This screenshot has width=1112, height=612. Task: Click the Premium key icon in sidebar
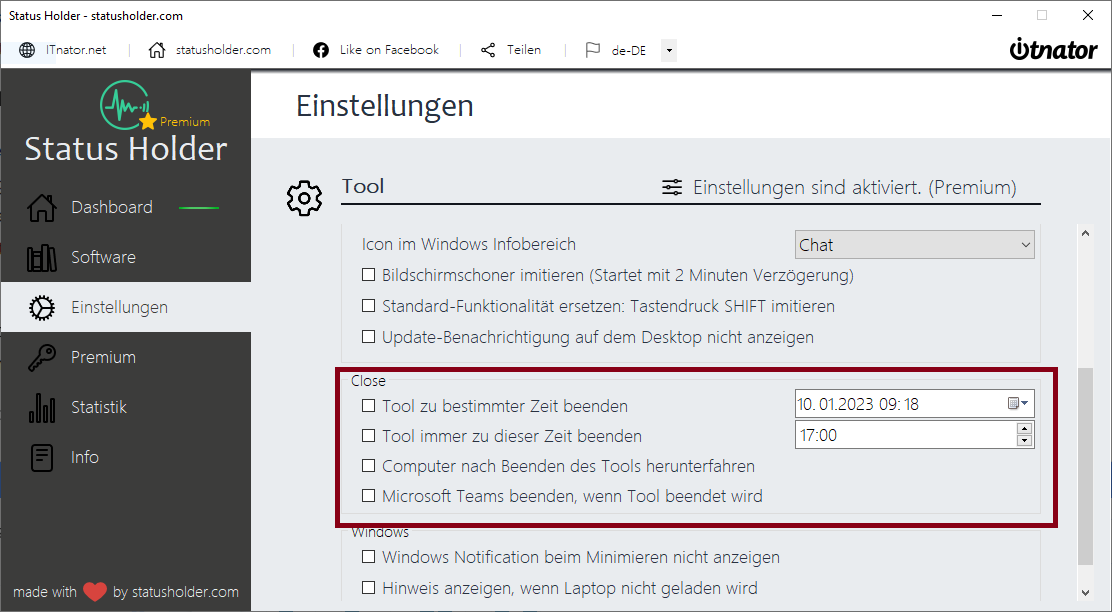coord(41,357)
